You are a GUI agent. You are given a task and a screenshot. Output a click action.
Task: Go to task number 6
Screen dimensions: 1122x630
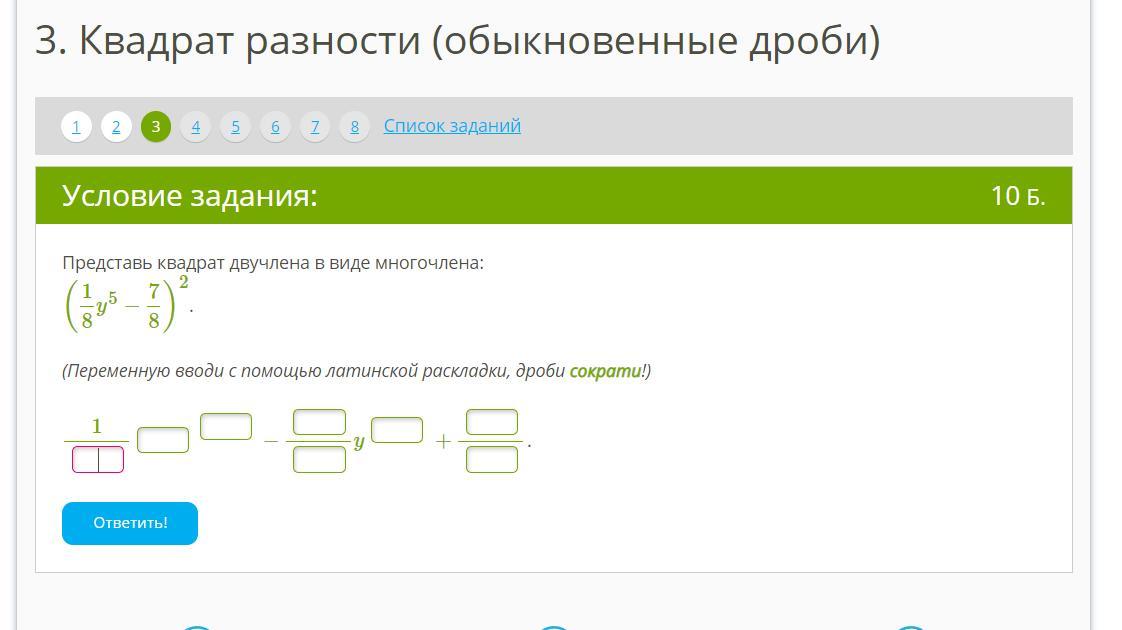pyautogui.click(x=275, y=127)
